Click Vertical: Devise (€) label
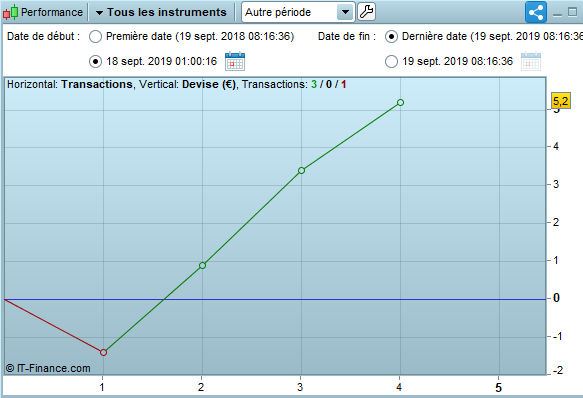The image size is (583, 398). pos(188,84)
